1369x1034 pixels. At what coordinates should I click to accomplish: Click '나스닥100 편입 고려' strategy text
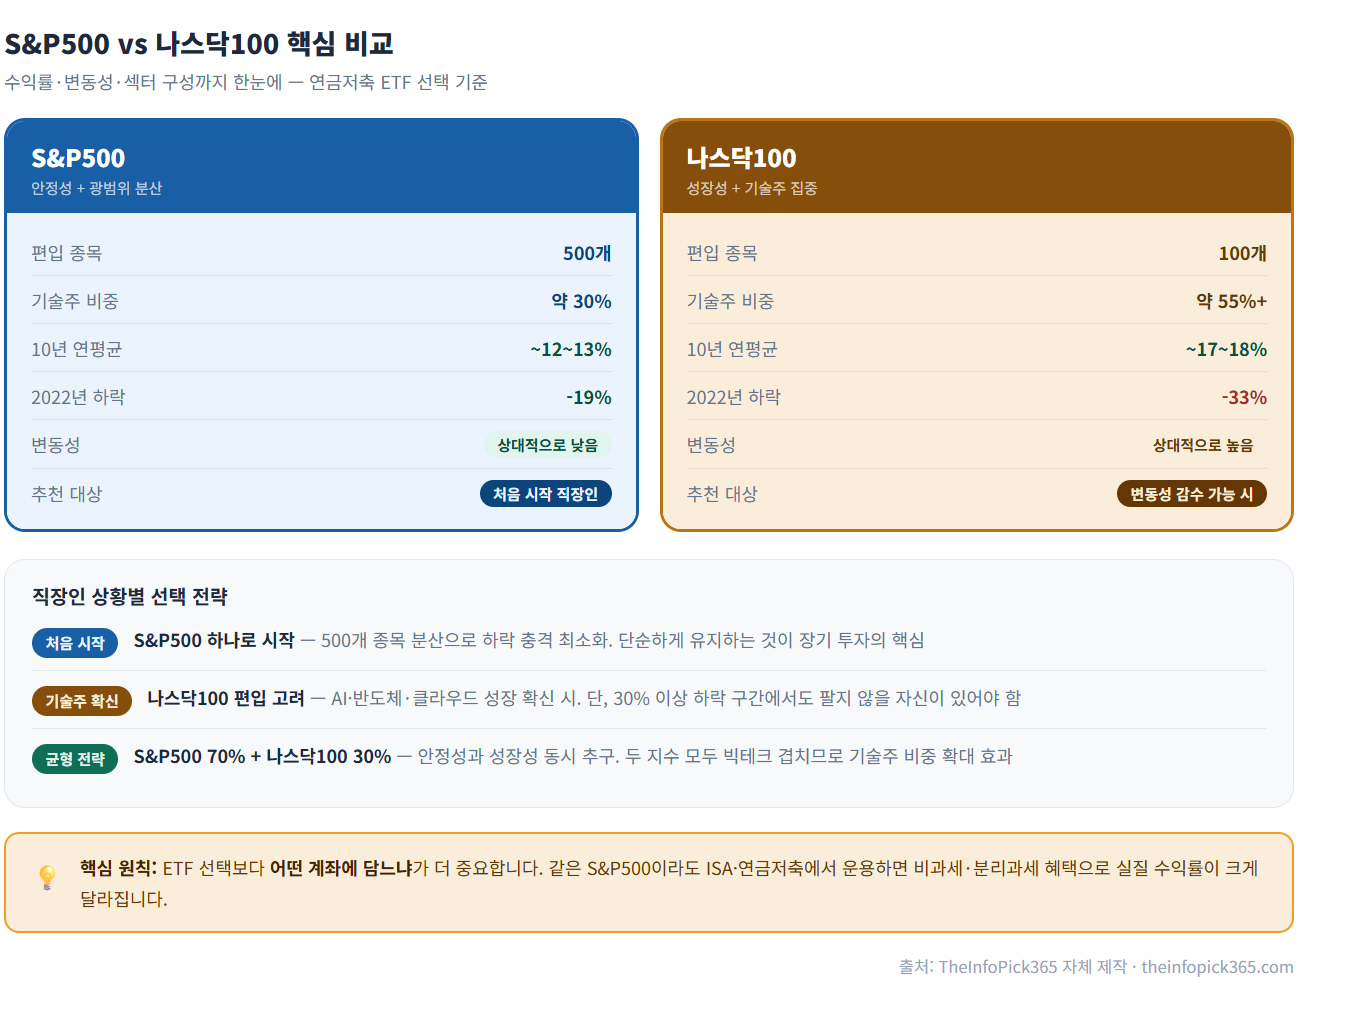[226, 698]
